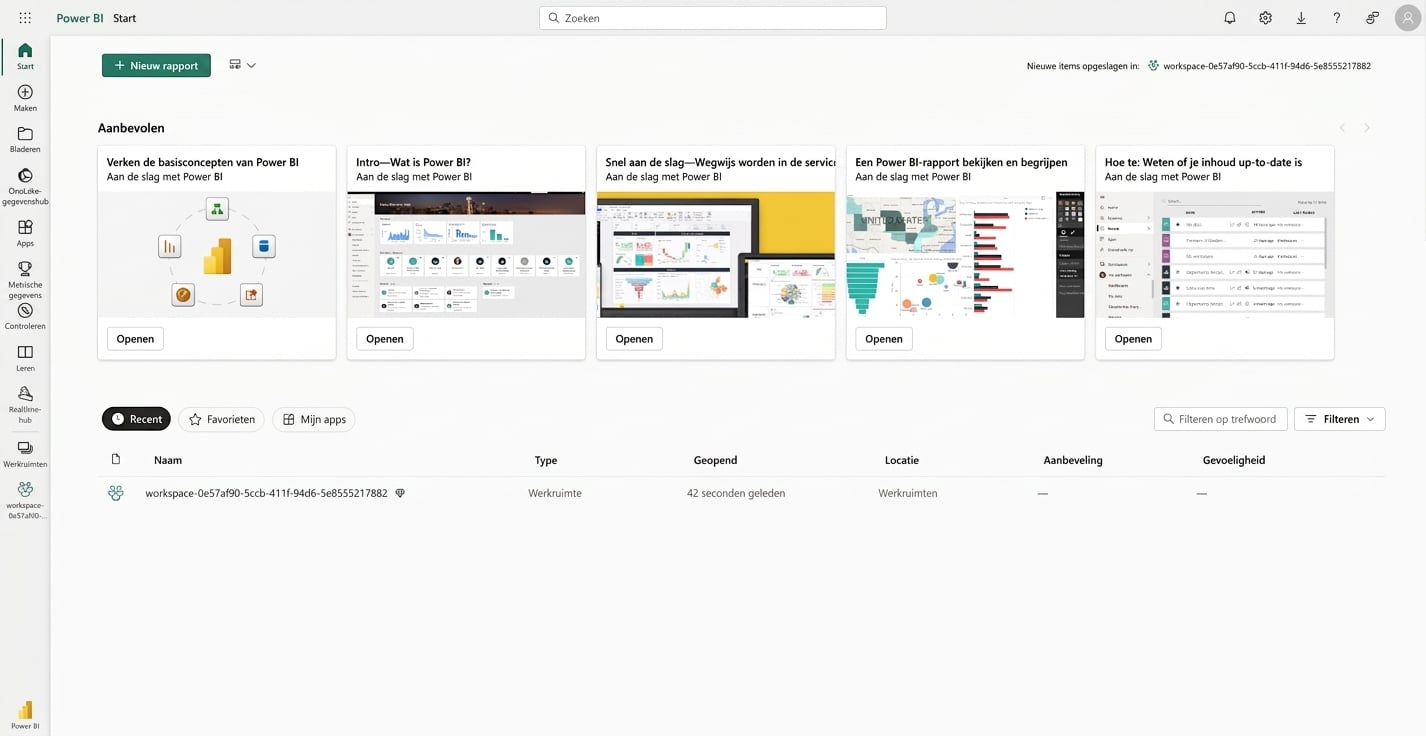This screenshot has width=1426, height=736.
Task: Sort by the Naam column header
Action: click(168, 460)
